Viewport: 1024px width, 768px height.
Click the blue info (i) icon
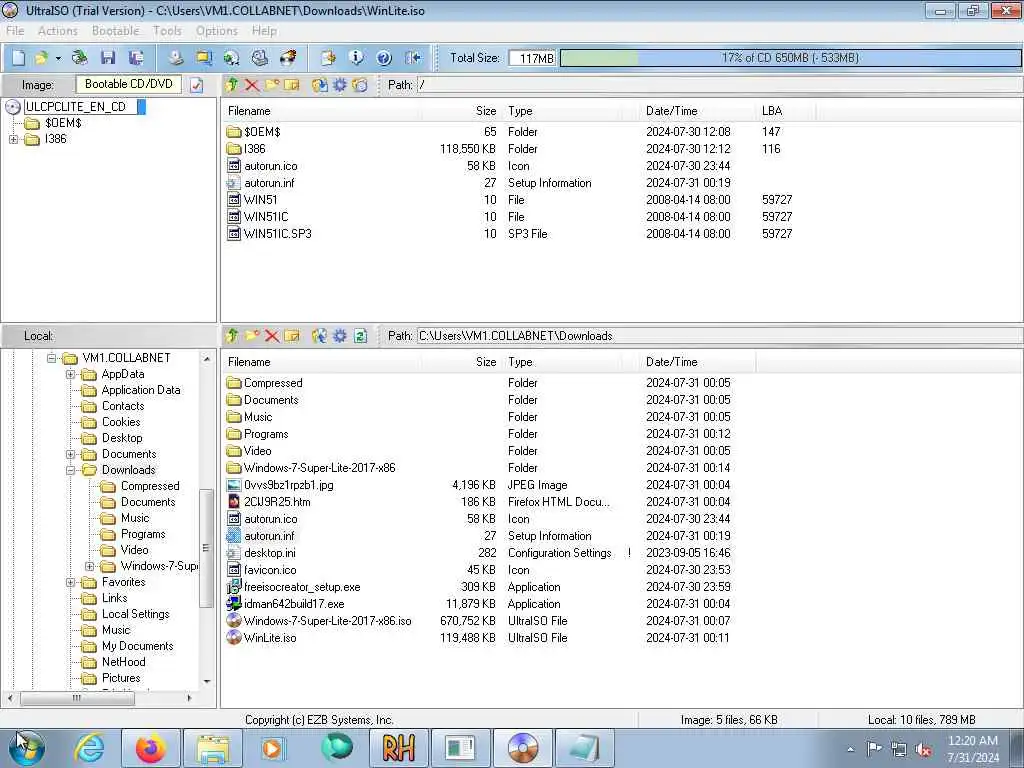(356, 57)
